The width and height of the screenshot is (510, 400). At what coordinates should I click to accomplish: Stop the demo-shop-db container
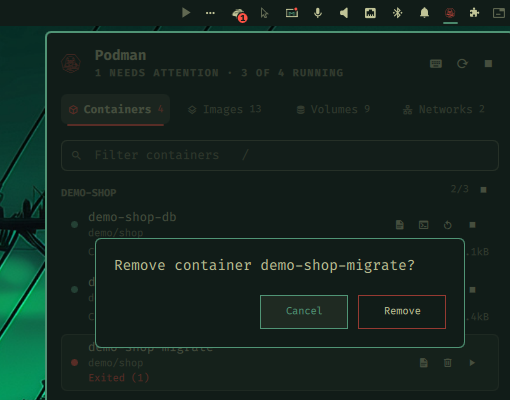click(x=472, y=225)
